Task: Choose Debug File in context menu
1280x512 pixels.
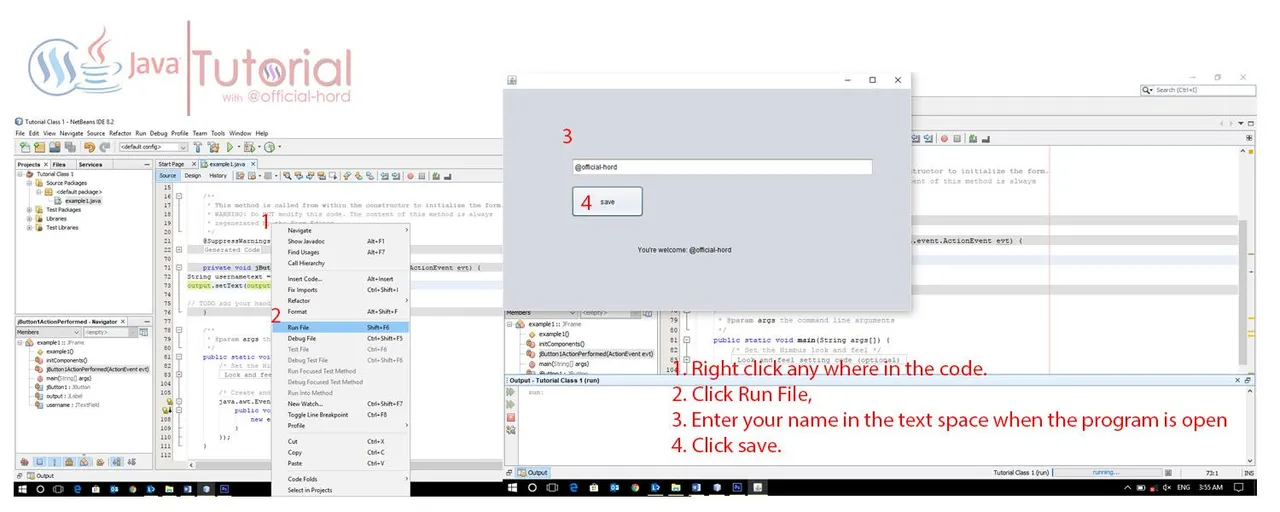Action: coord(341,338)
